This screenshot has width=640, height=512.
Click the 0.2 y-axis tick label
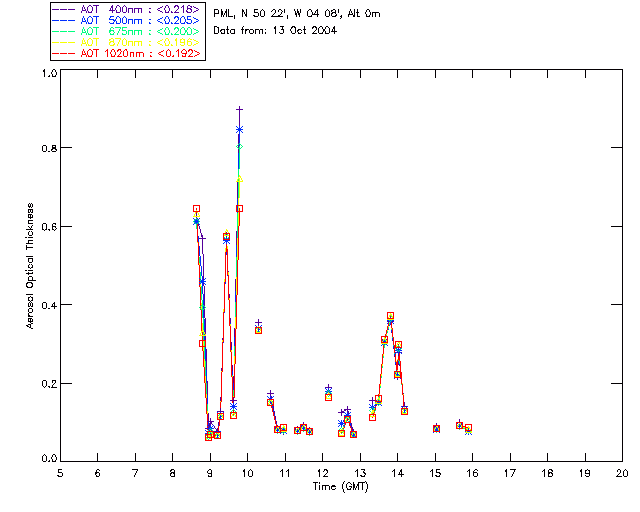49,384
